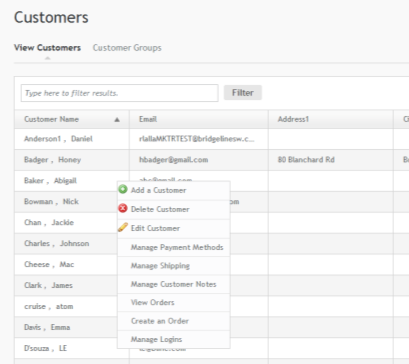Open Manage Customer Notes menu entry

click(174, 284)
